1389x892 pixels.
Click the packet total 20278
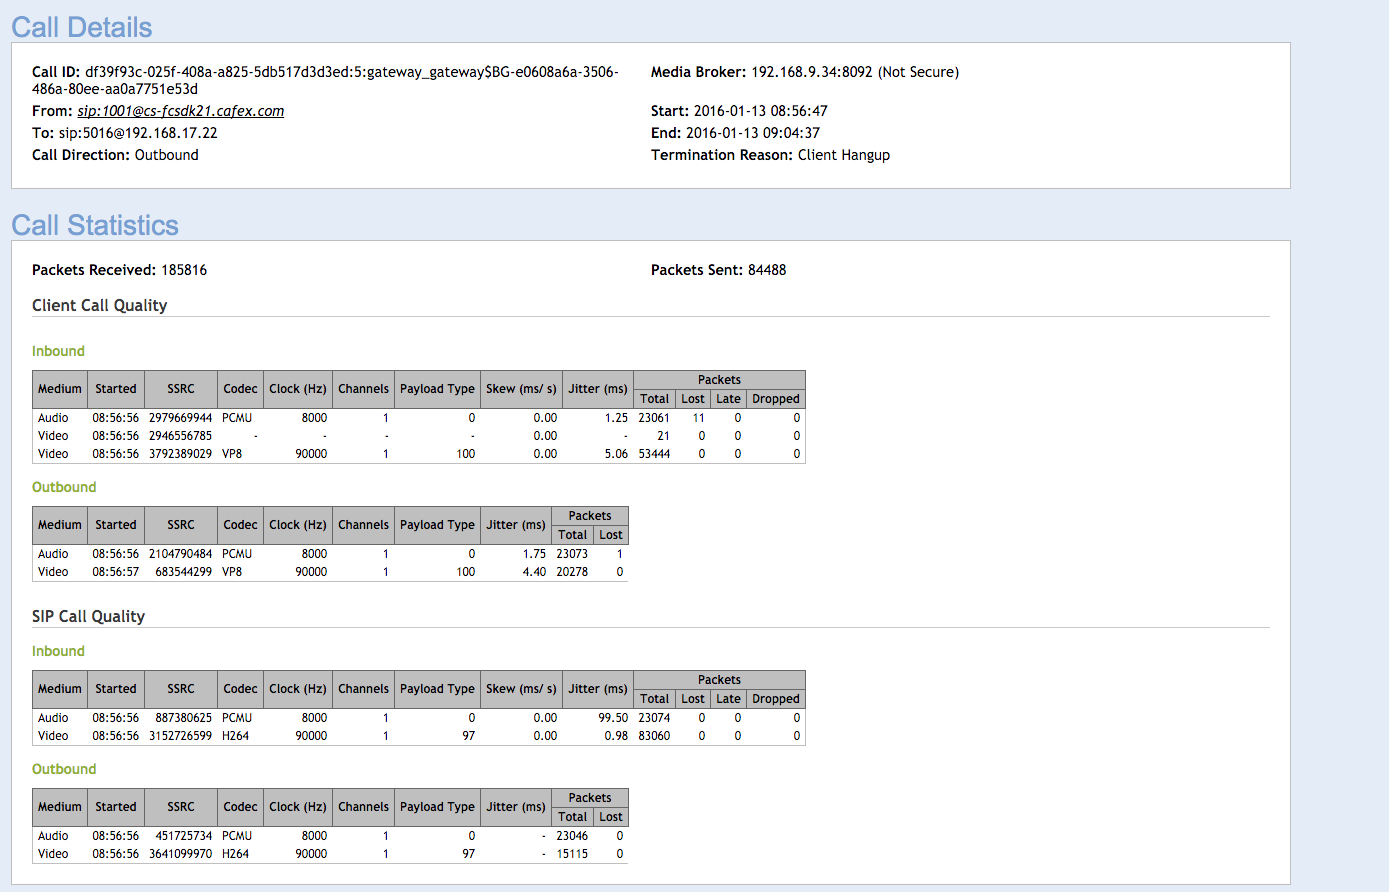[572, 572]
